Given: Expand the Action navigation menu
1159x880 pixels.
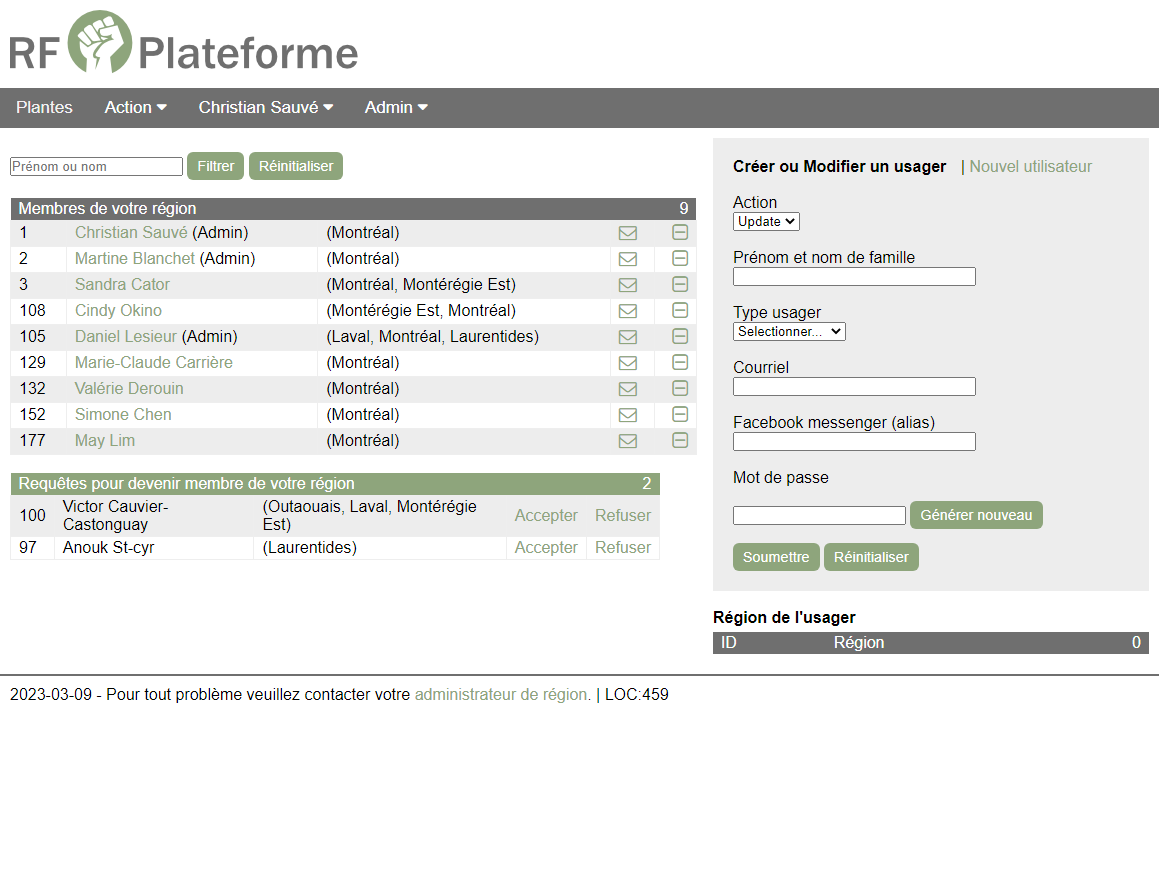Looking at the screenshot, I should 135,107.
